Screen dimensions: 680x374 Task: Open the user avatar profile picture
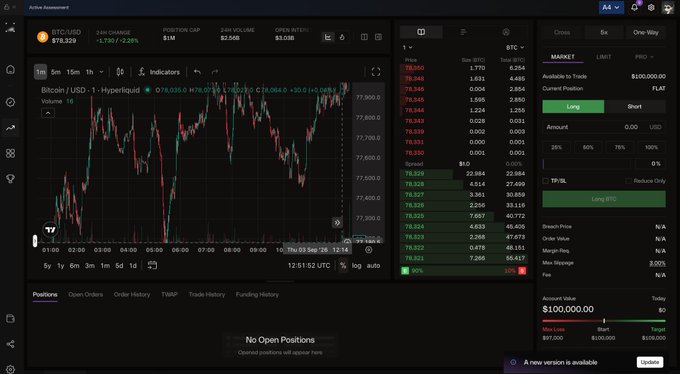pos(667,7)
